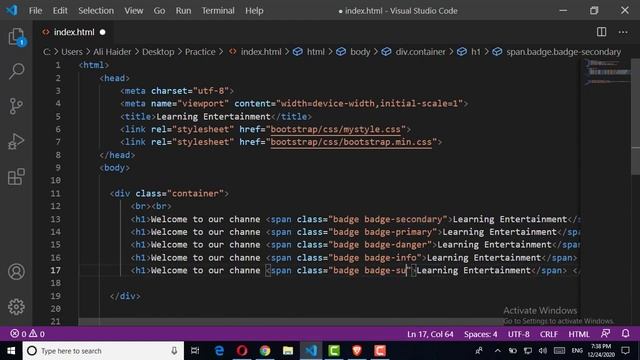
Task: Open the Terminal menu
Action: tap(218, 11)
